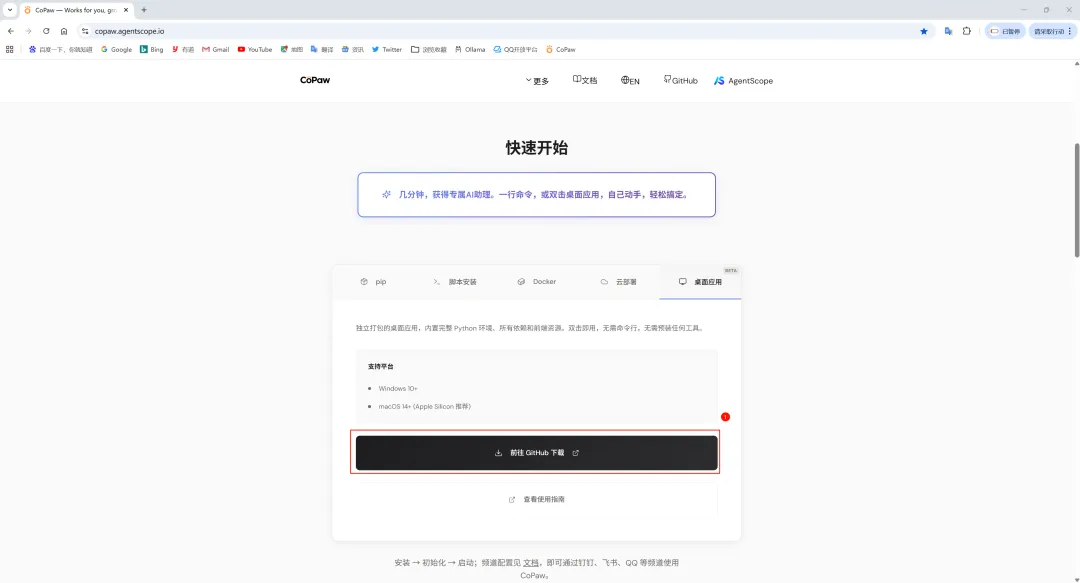Open the browser home page
1080x583 pixels.
64,31
